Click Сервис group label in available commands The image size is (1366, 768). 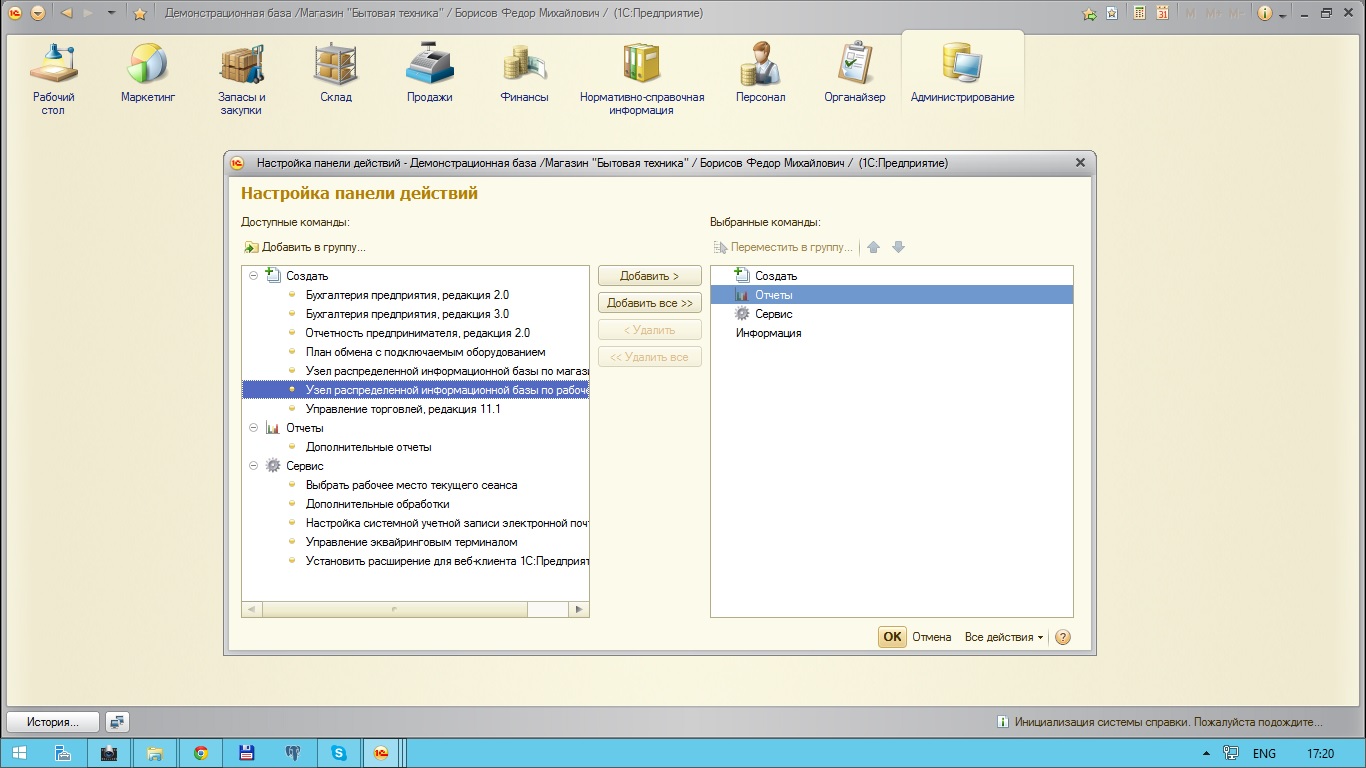point(304,466)
